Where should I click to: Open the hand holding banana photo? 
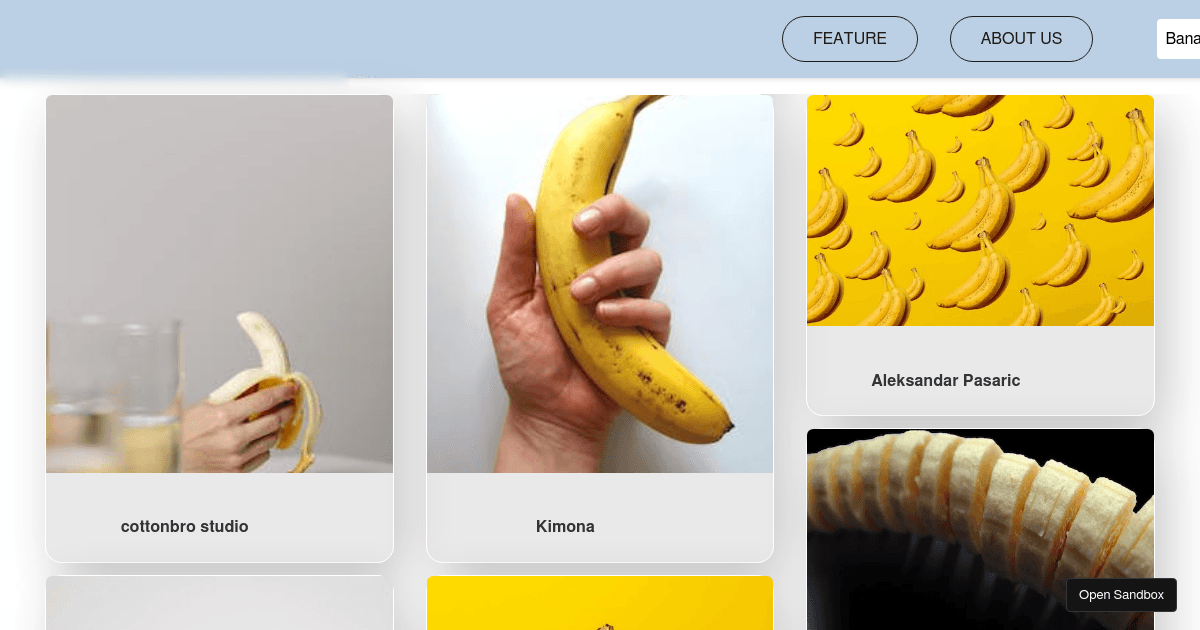click(x=600, y=284)
